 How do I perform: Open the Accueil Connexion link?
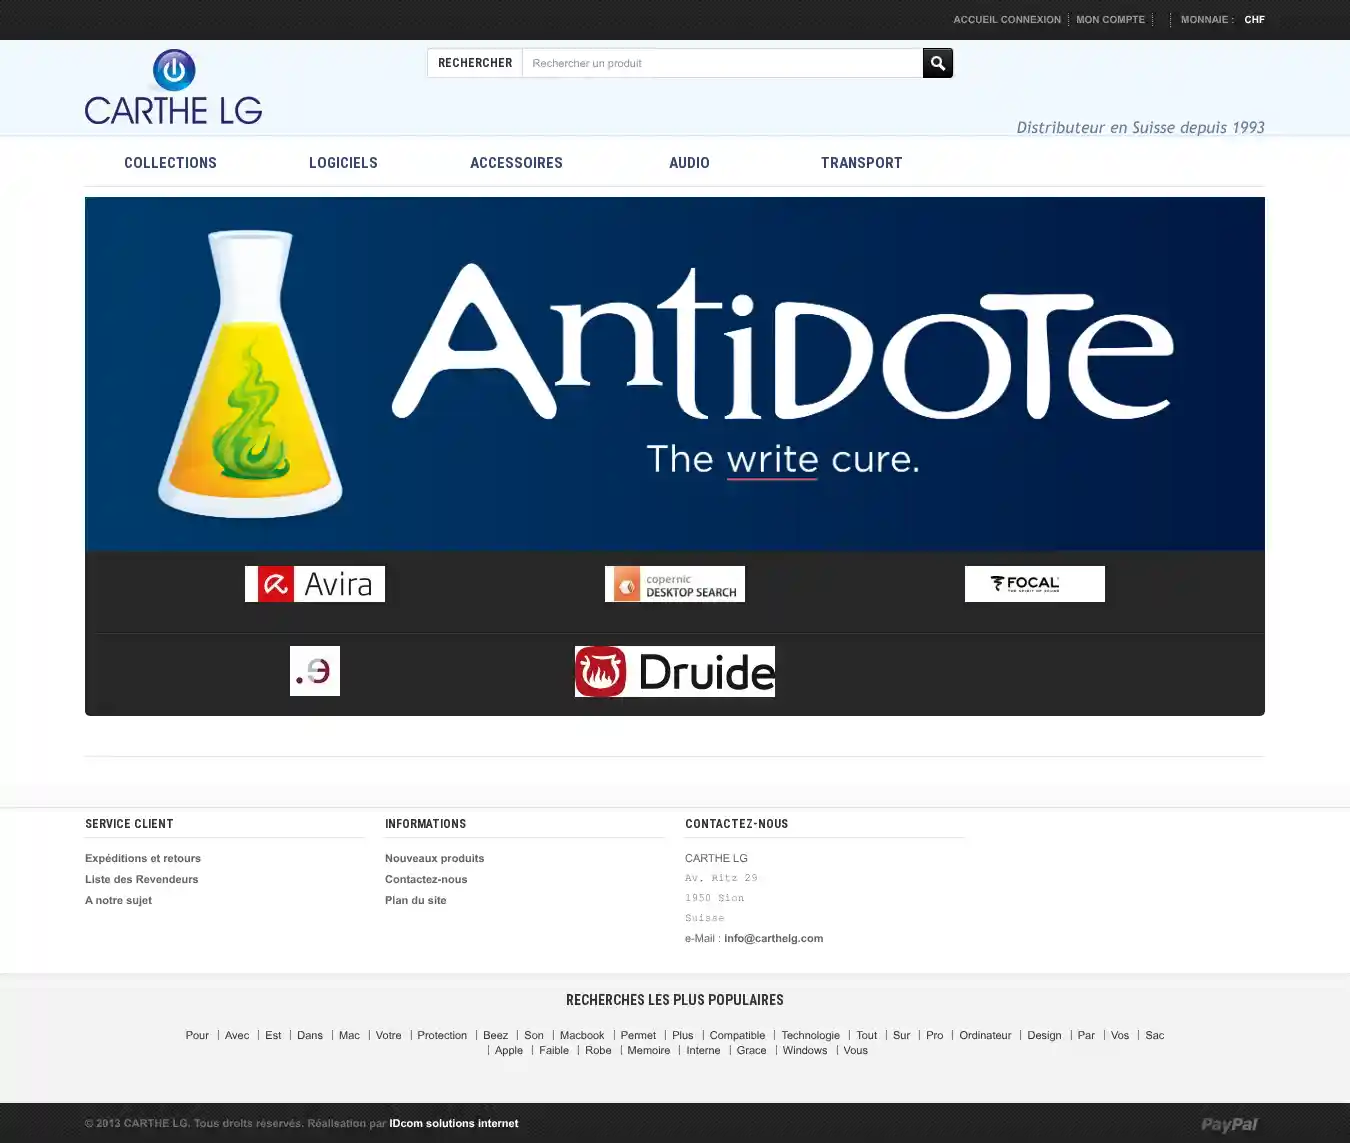[1006, 20]
